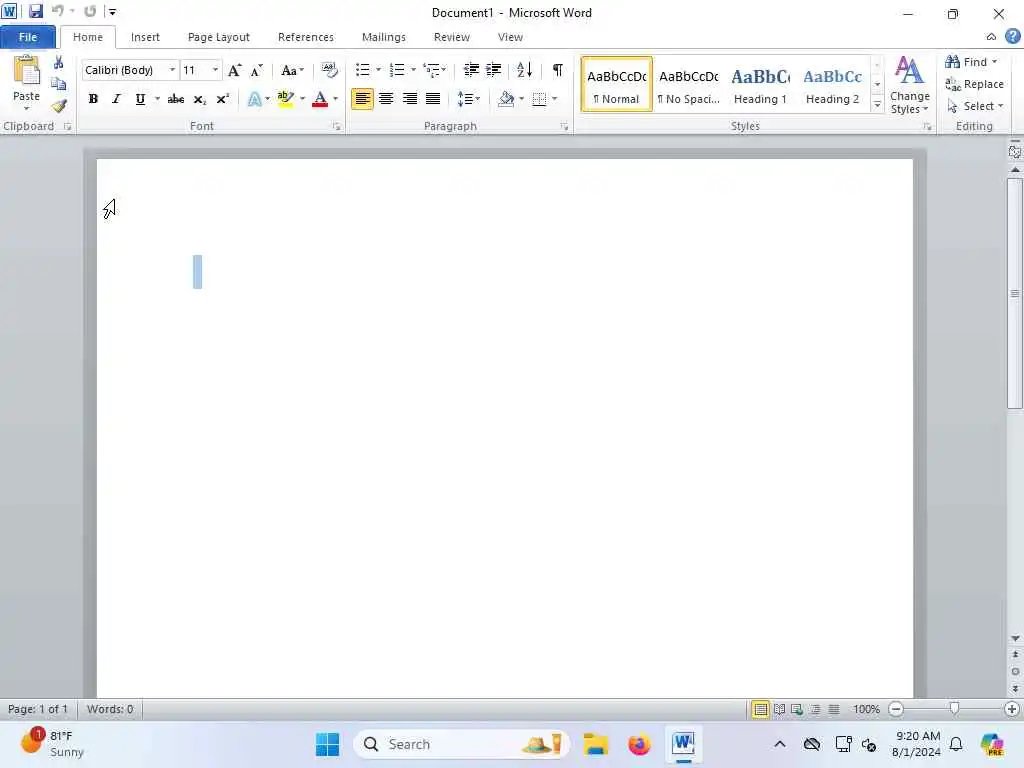Toggle Italic formatting
Viewport: 1024px width, 768px height.
coord(116,99)
